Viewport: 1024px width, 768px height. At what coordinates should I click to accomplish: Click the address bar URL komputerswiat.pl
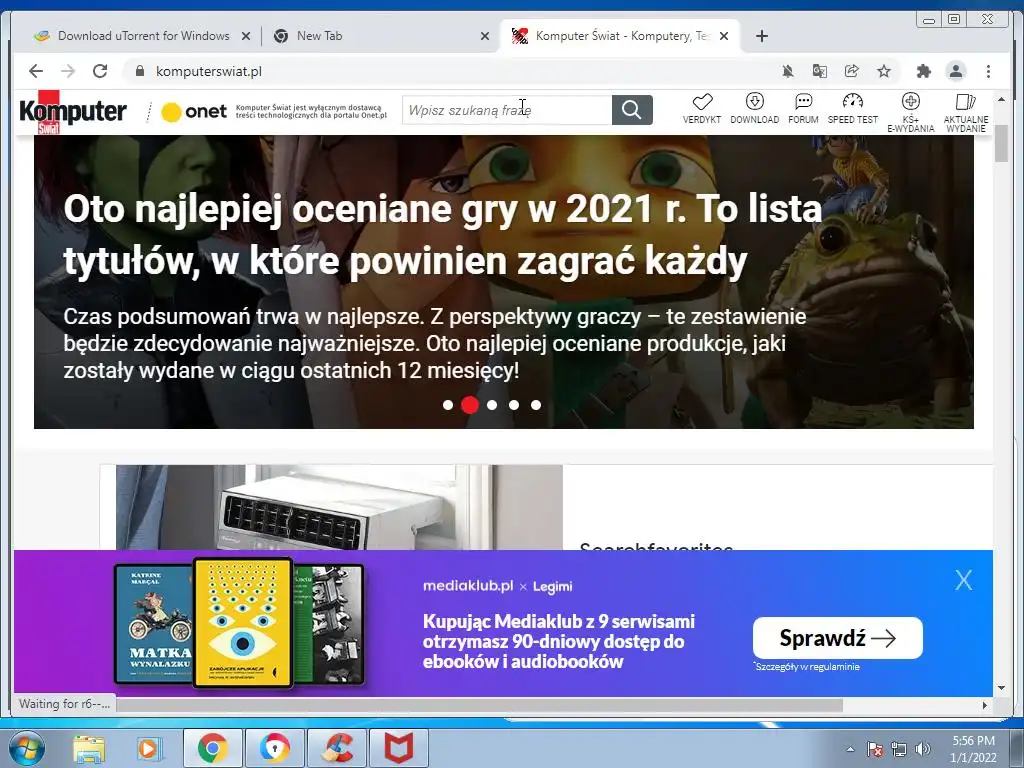tap(209, 71)
